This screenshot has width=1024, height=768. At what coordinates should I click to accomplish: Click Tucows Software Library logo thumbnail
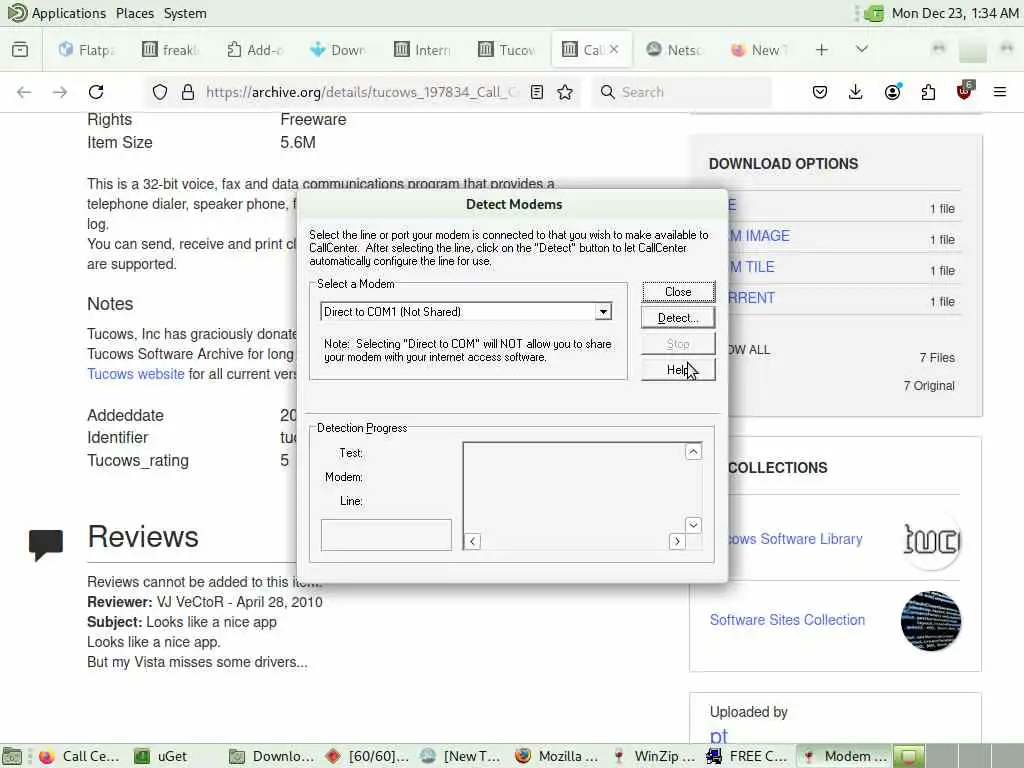(x=931, y=539)
